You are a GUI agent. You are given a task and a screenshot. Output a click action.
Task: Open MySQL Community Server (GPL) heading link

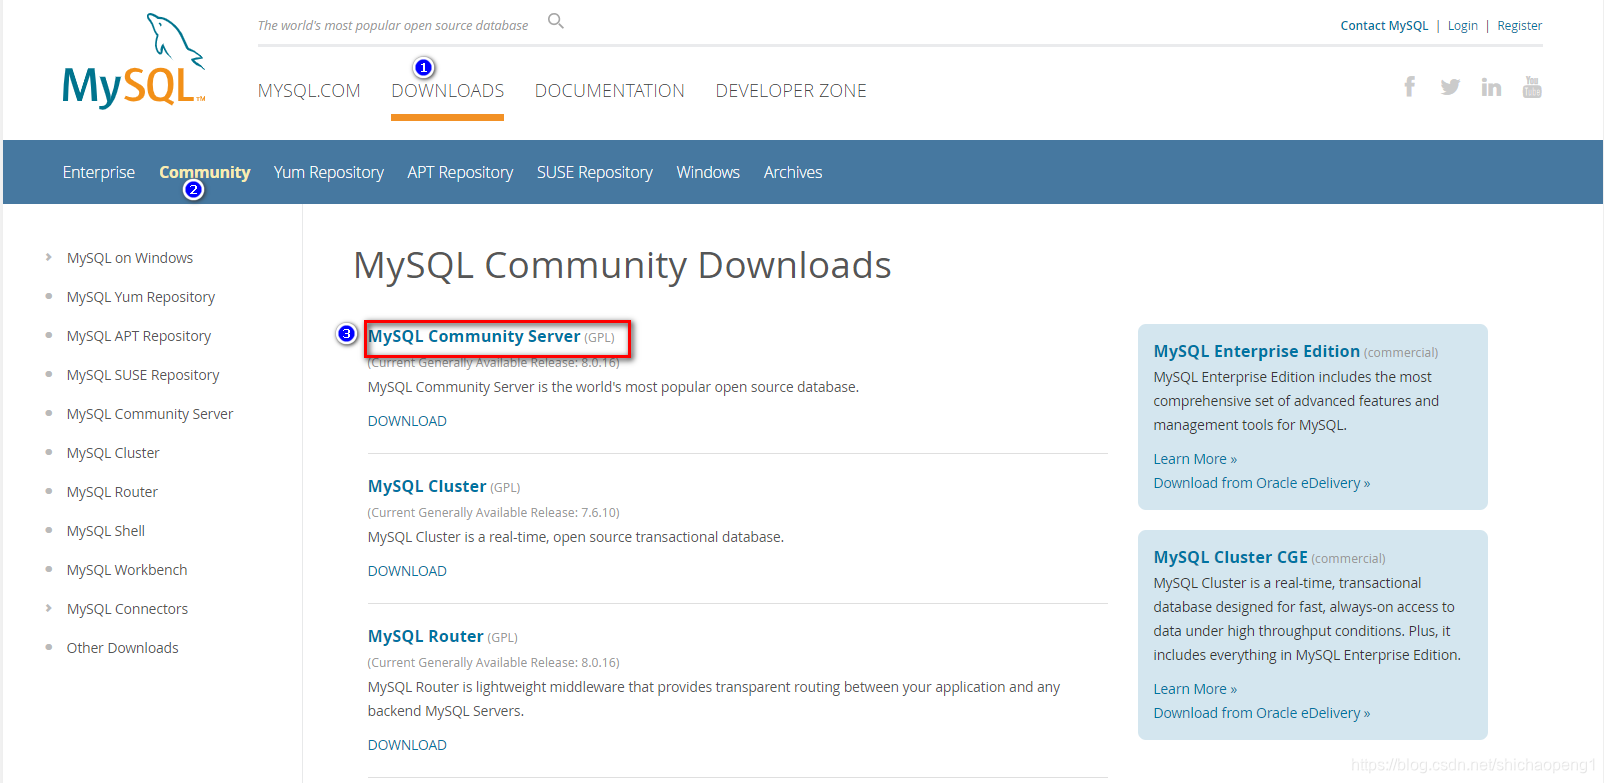474,336
